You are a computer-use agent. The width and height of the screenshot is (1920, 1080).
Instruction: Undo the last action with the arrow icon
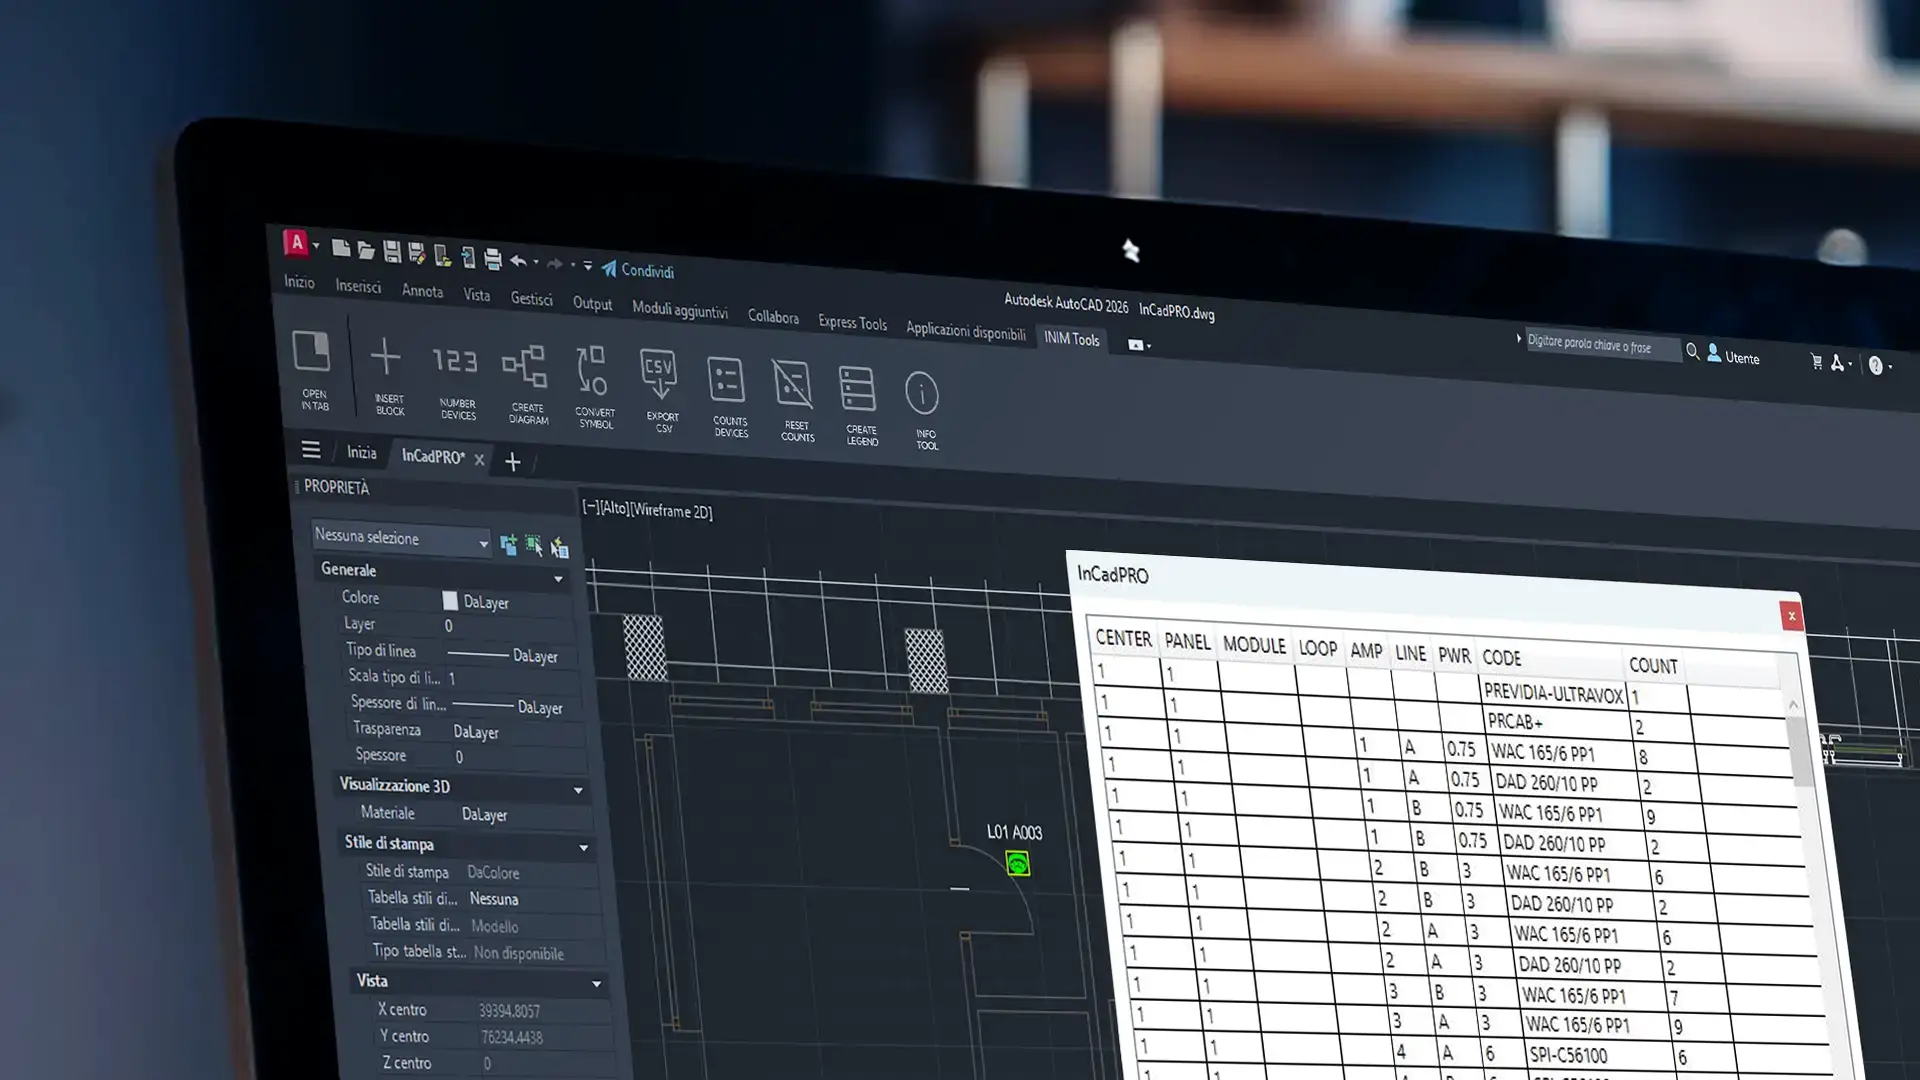[518, 261]
